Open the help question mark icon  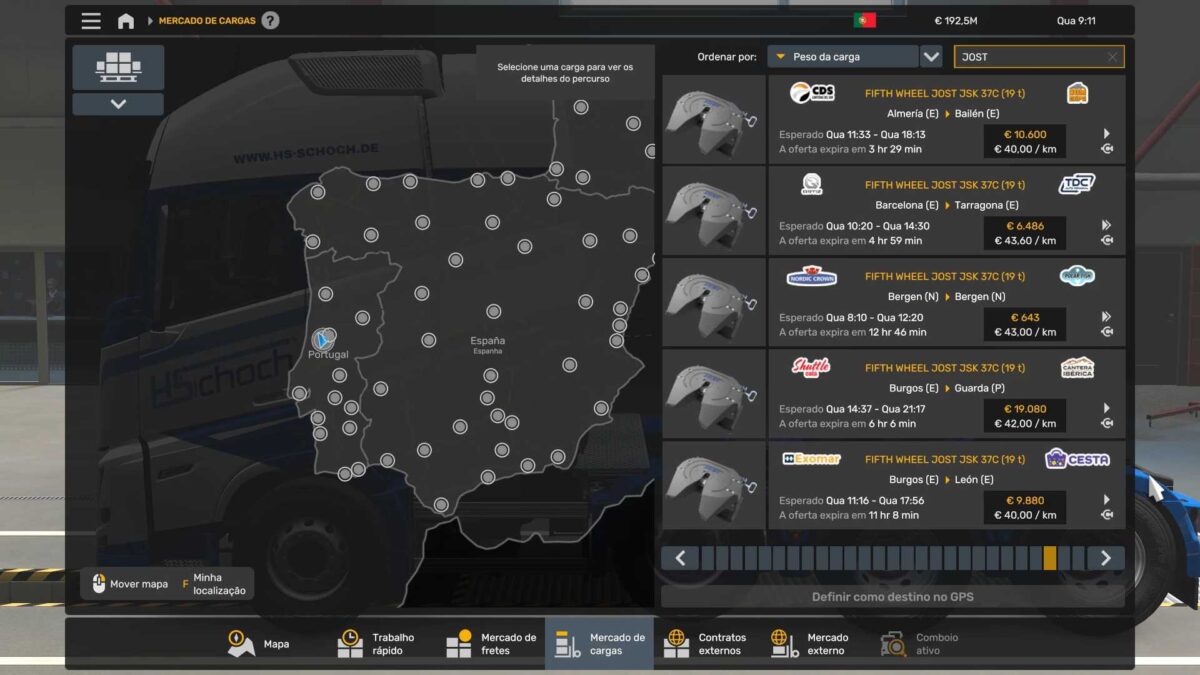click(x=270, y=21)
